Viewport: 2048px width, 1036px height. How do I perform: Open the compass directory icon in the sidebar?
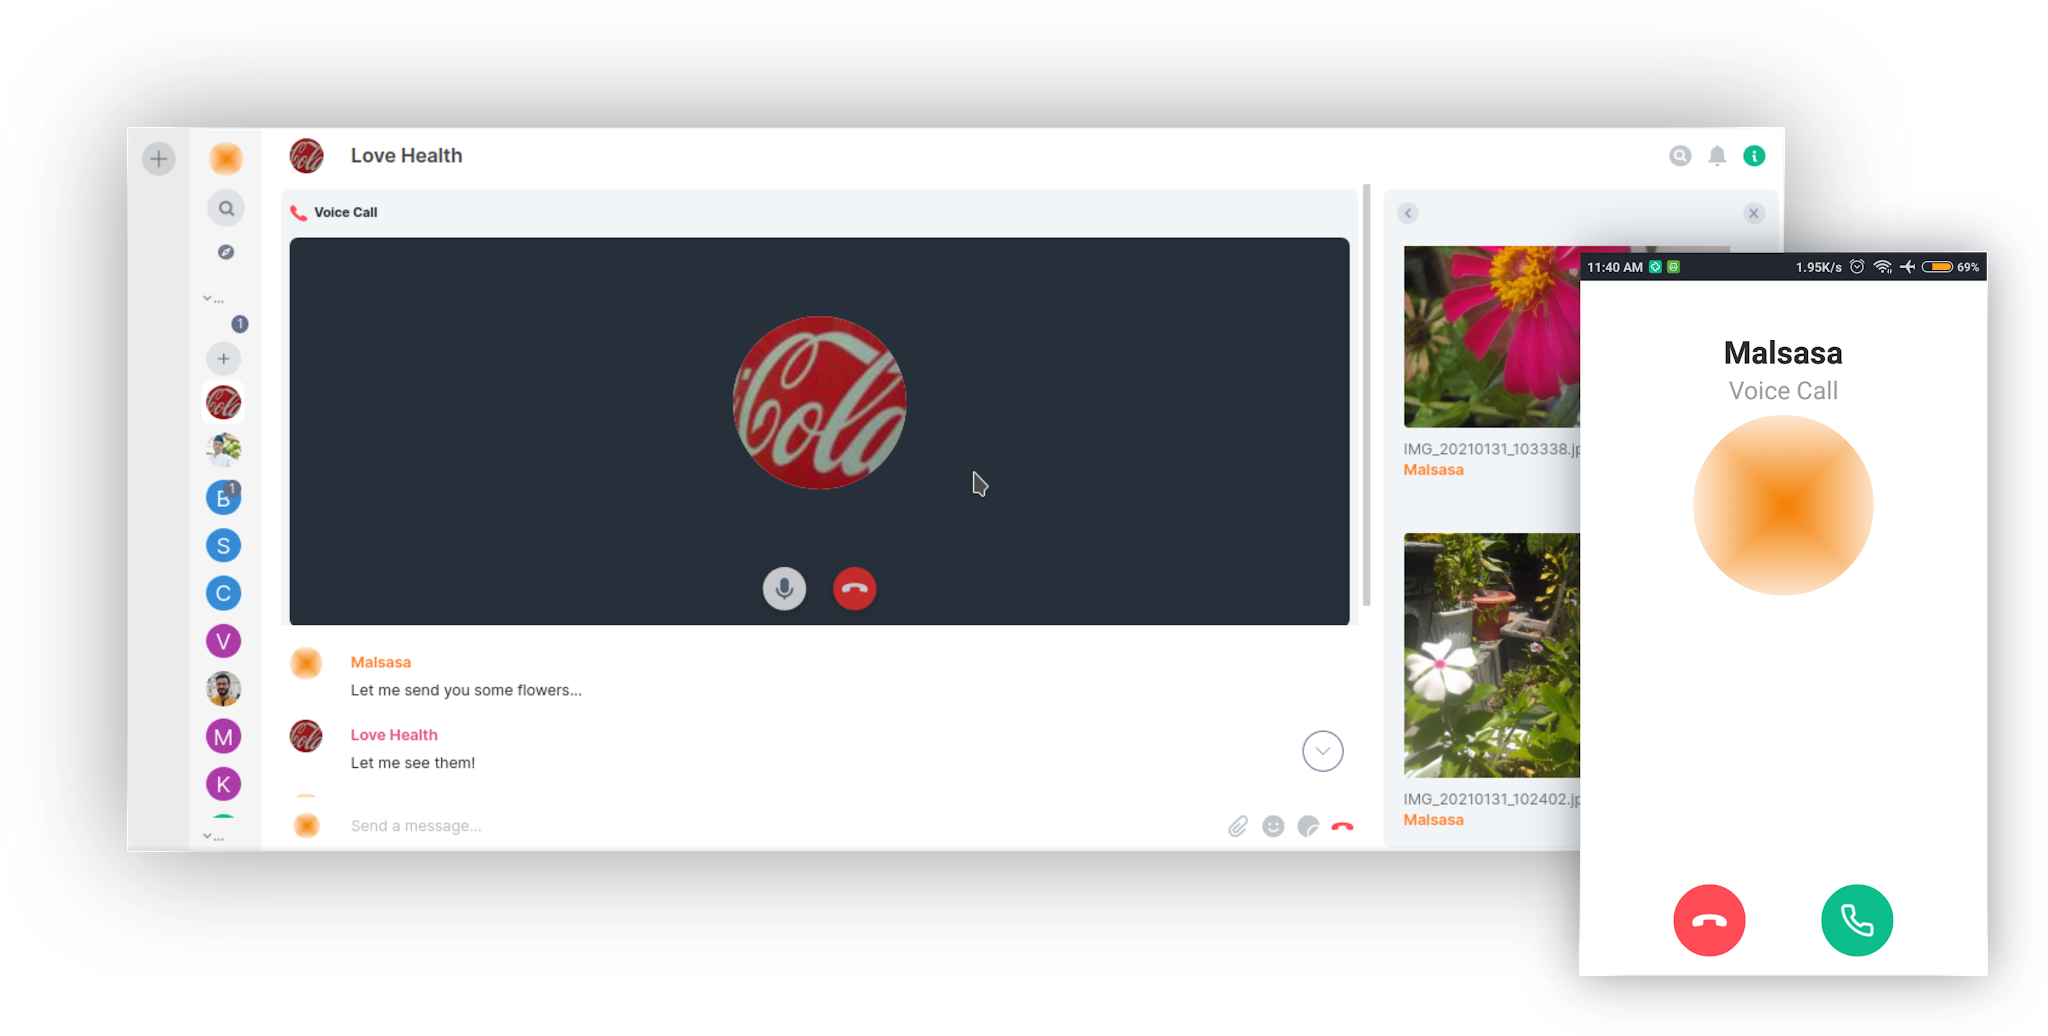pyautogui.click(x=226, y=252)
